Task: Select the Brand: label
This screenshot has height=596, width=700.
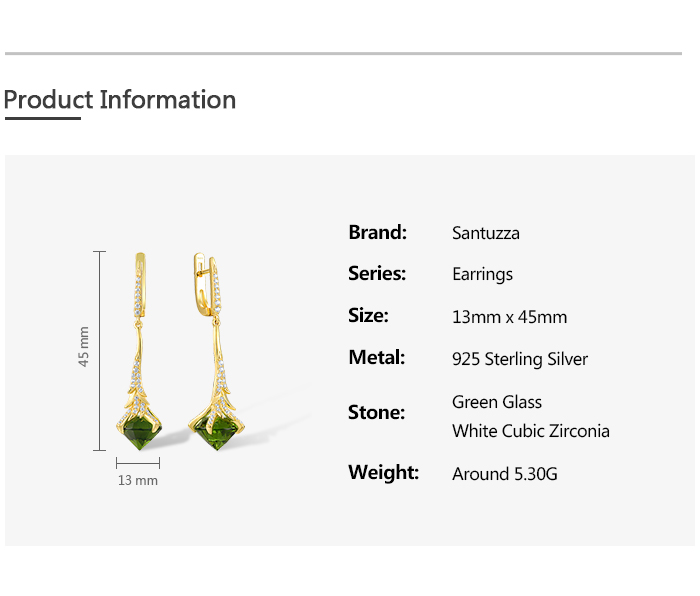Action: click(377, 233)
